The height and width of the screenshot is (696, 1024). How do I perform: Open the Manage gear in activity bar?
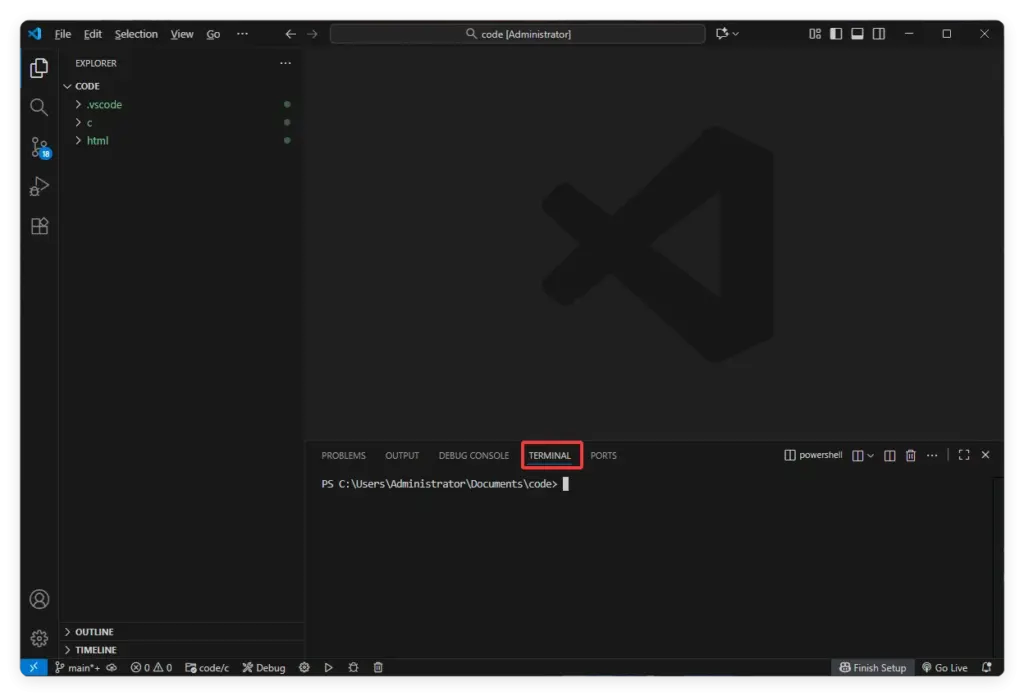(x=39, y=638)
